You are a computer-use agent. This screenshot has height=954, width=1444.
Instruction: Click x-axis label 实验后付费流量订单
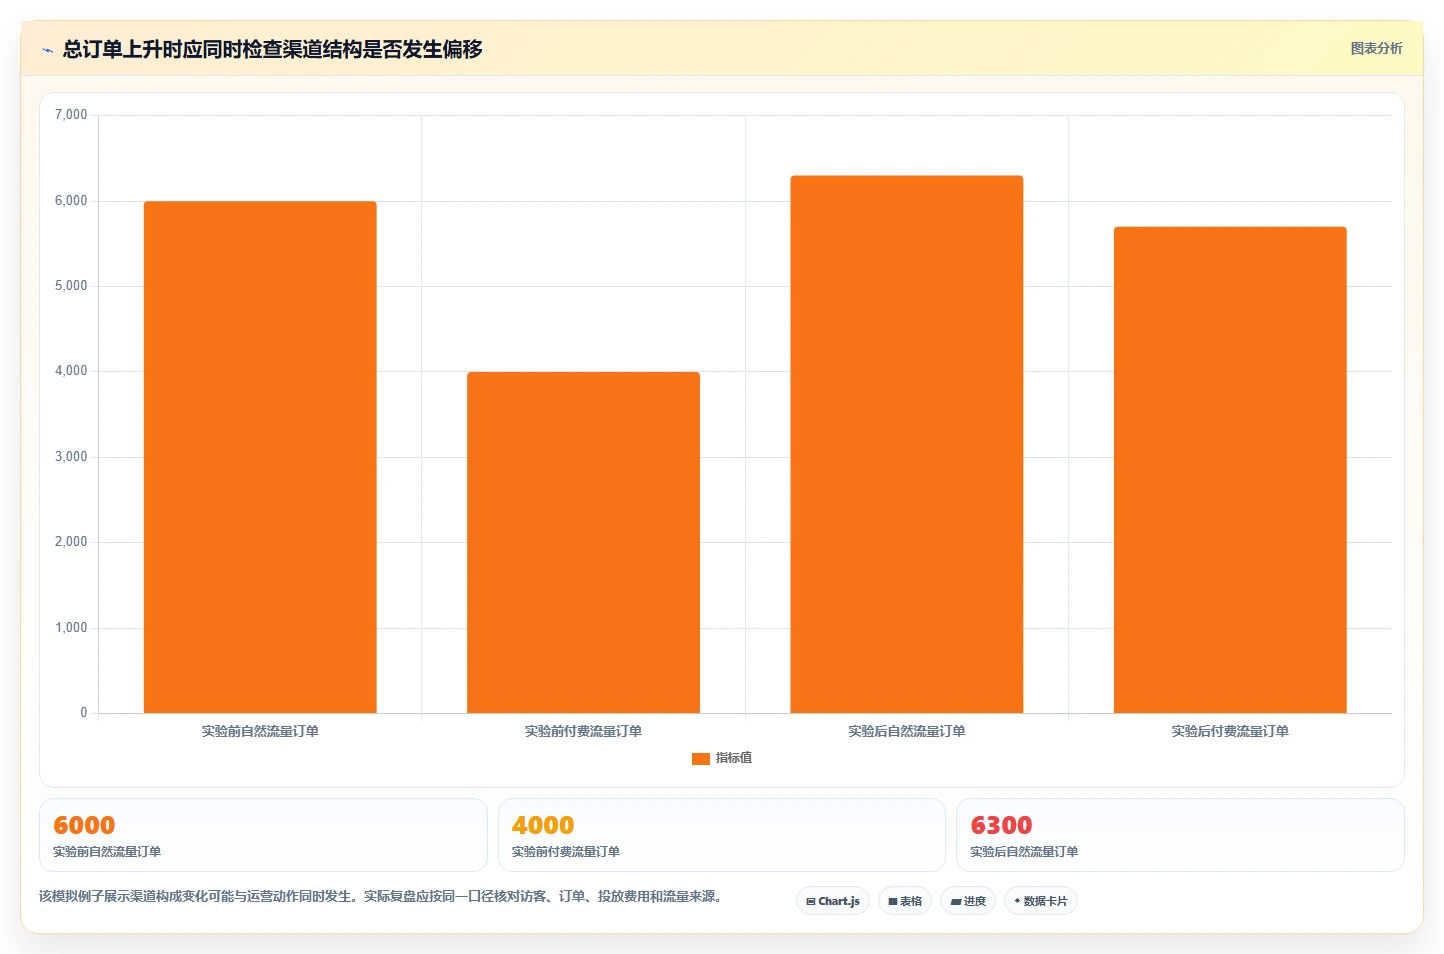click(x=1230, y=731)
